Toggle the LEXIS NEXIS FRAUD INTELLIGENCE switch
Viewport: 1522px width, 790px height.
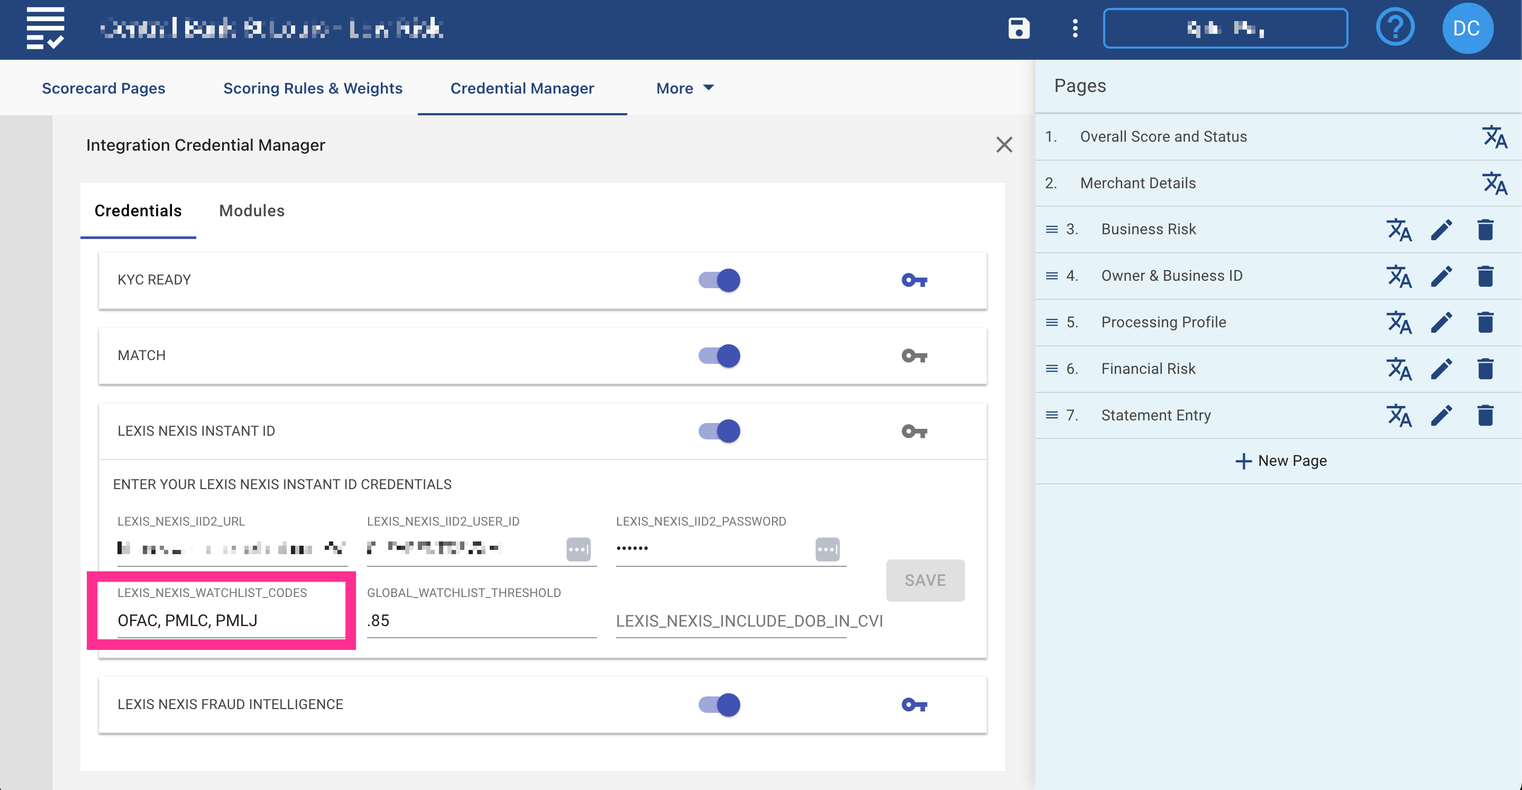tap(719, 705)
